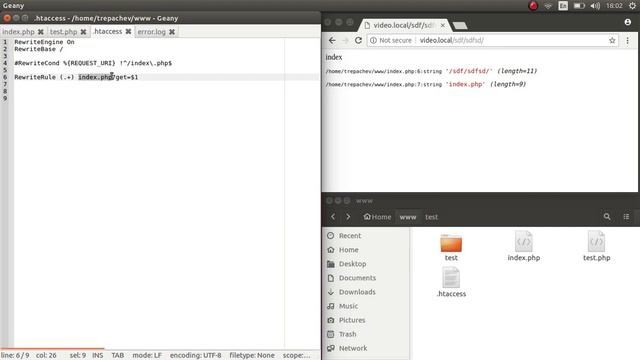
Task: Select the test folder icon
Action: 451,243
